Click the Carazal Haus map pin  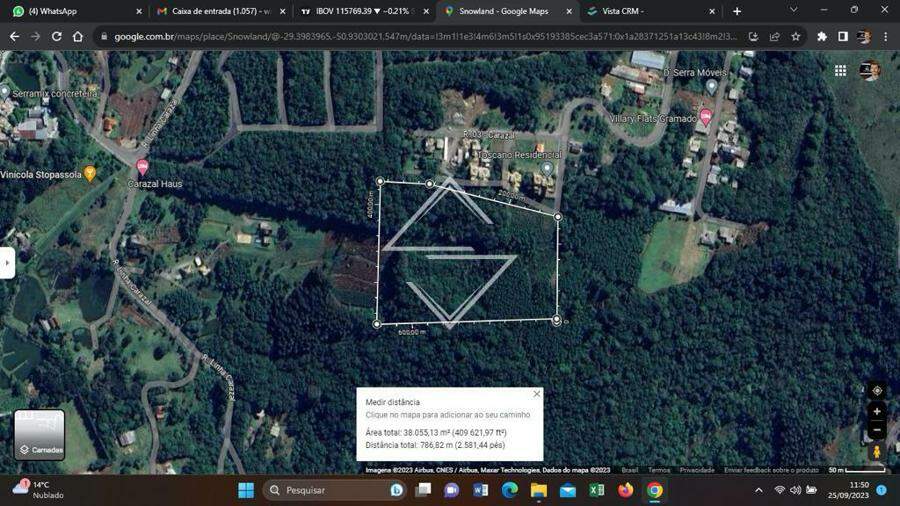pyautogui.click(x=142, y=168)
